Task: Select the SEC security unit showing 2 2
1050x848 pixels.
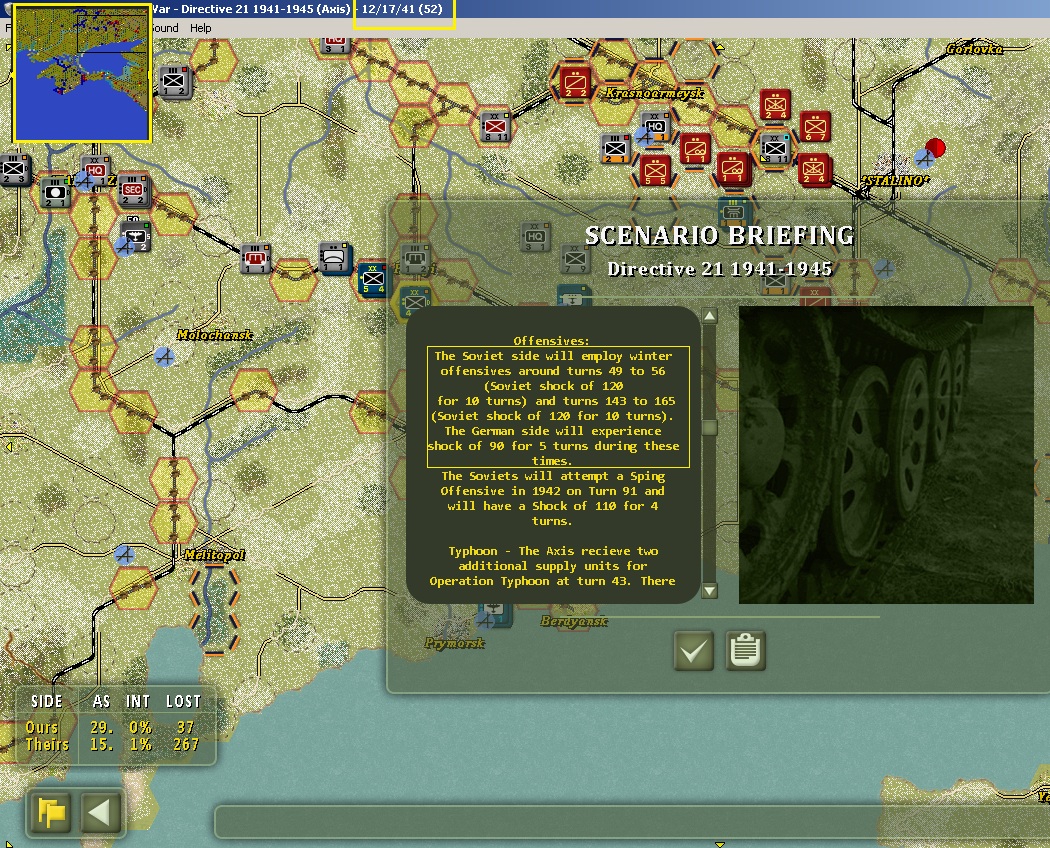Action: 133,191
